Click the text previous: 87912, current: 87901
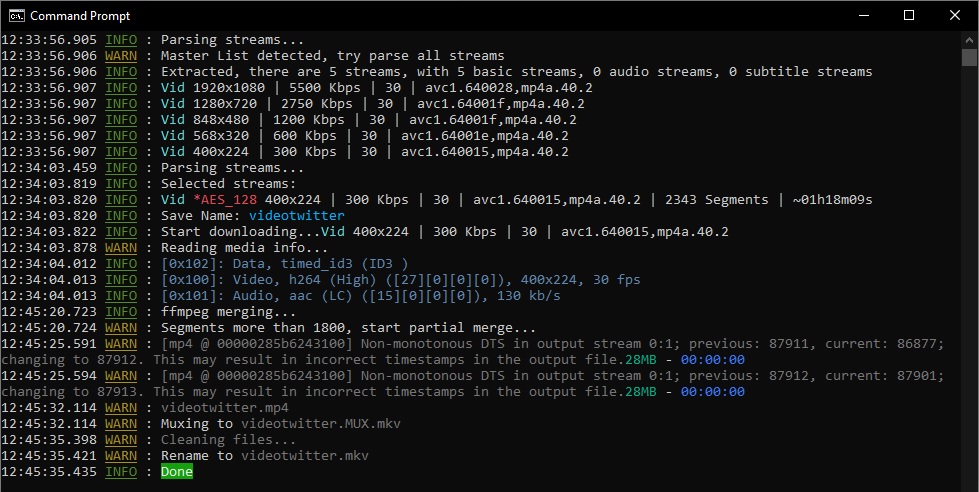The height and width of the screenshot is (492, 979). 816,375
